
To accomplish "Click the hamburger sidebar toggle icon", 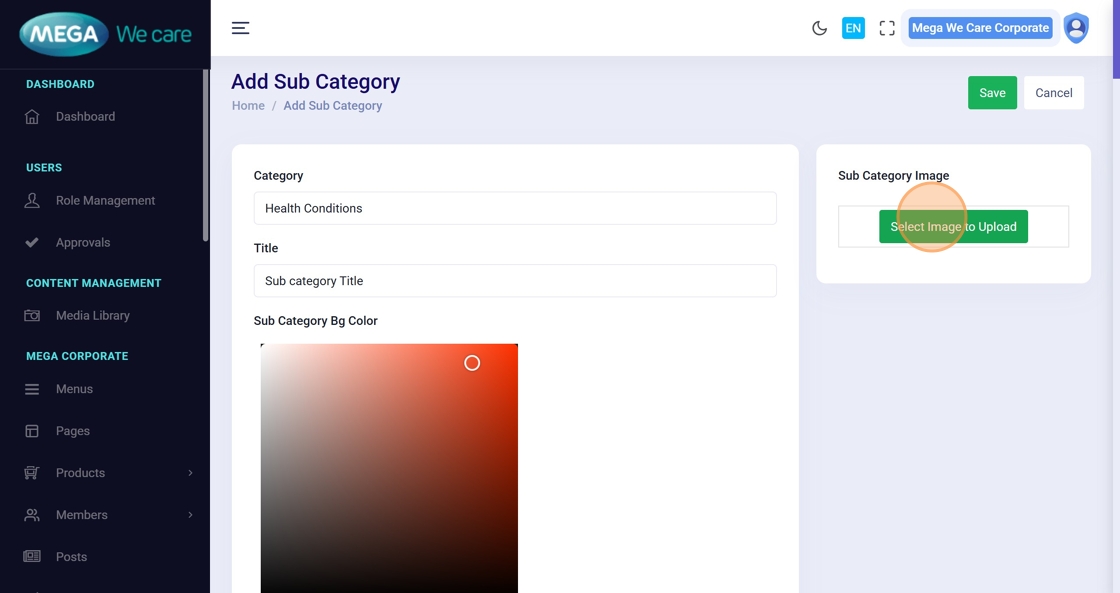I will tap(240, 28).
